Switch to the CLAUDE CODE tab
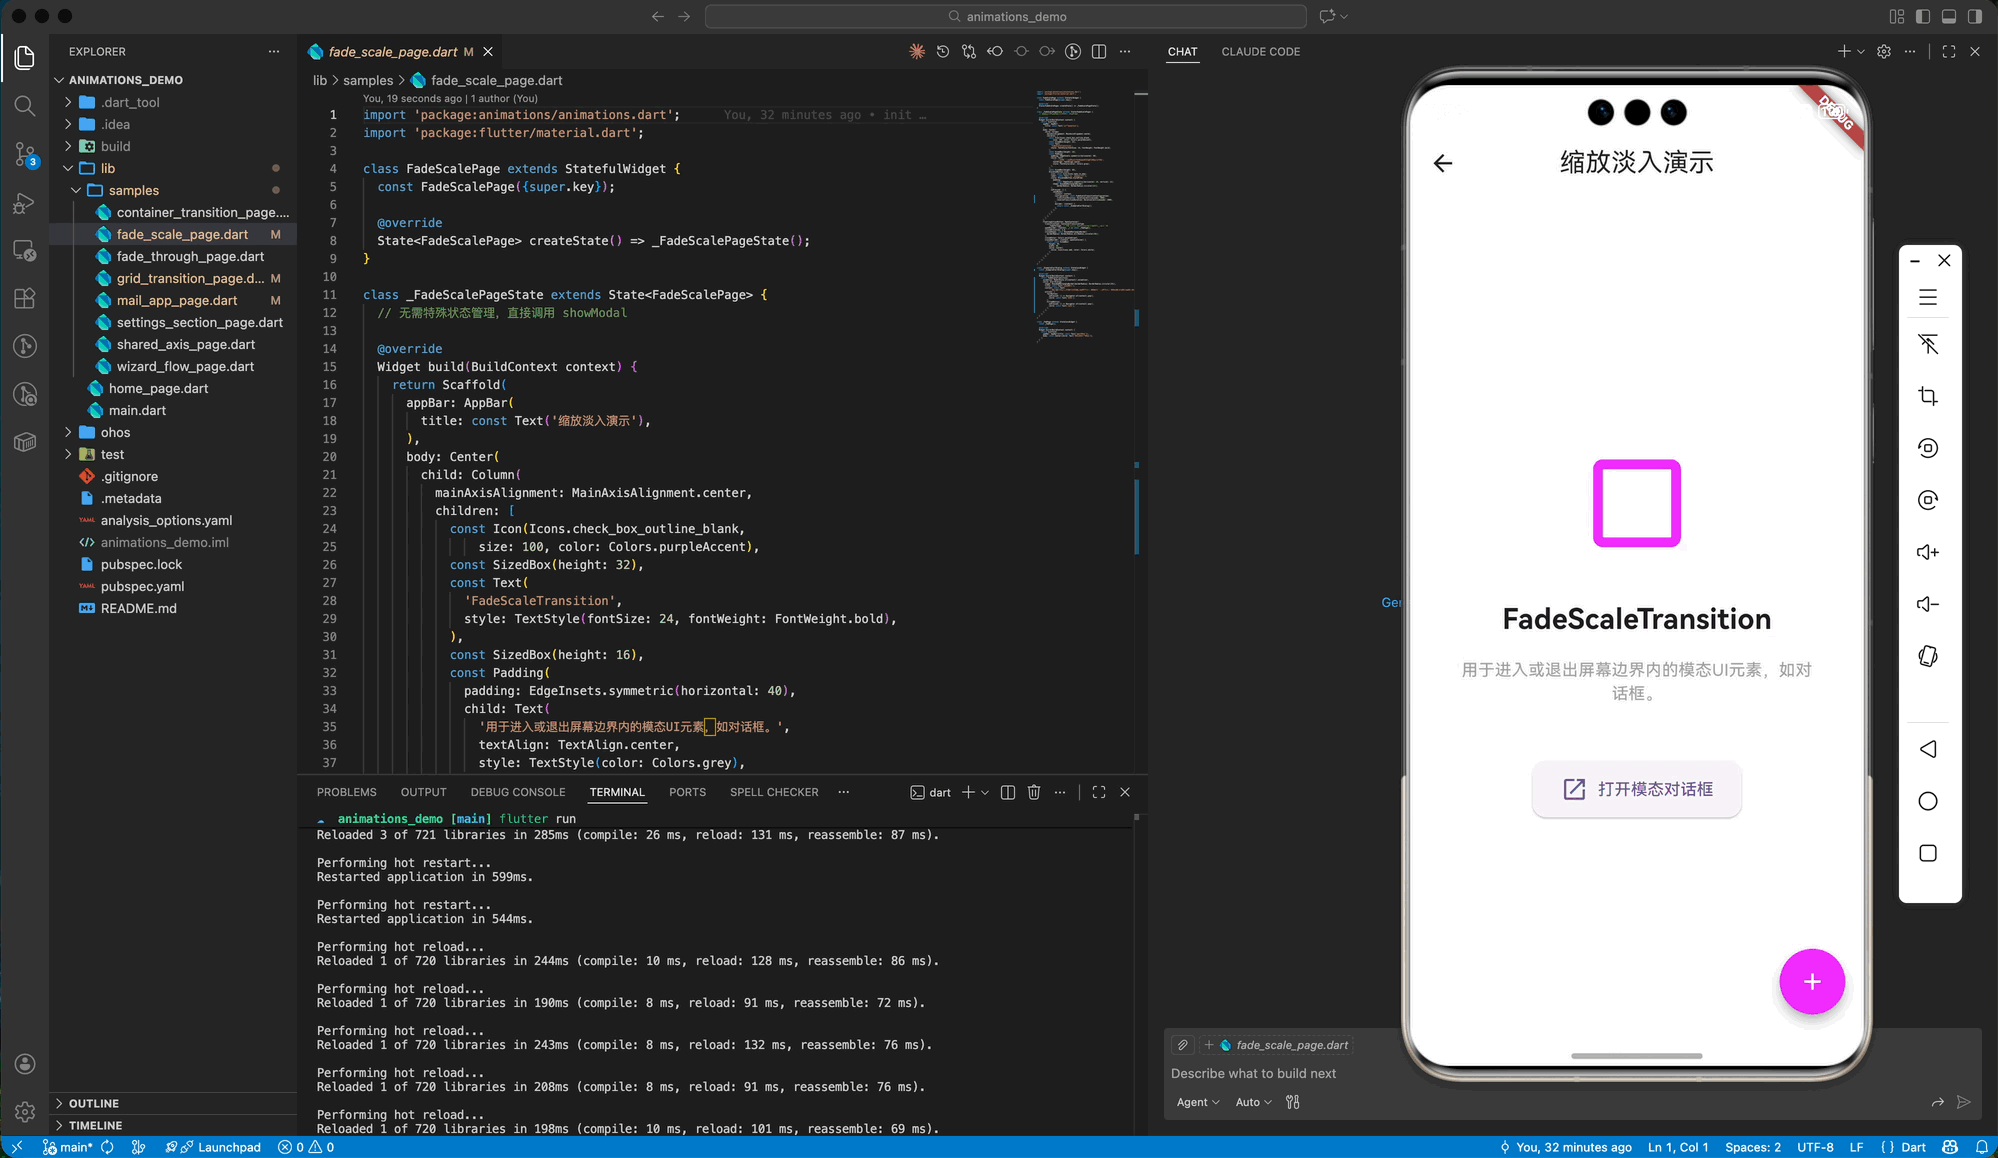 pos(1260,51)
